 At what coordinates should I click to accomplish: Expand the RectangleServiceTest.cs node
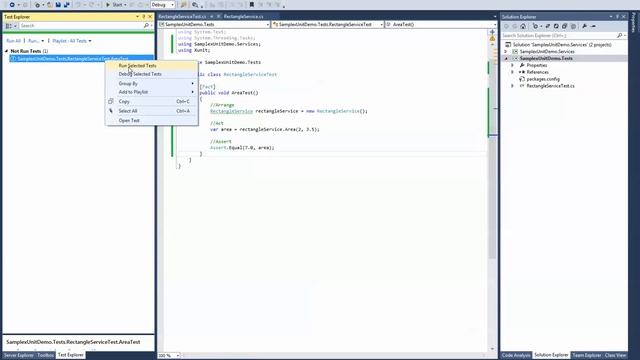(x=513, y=86)
